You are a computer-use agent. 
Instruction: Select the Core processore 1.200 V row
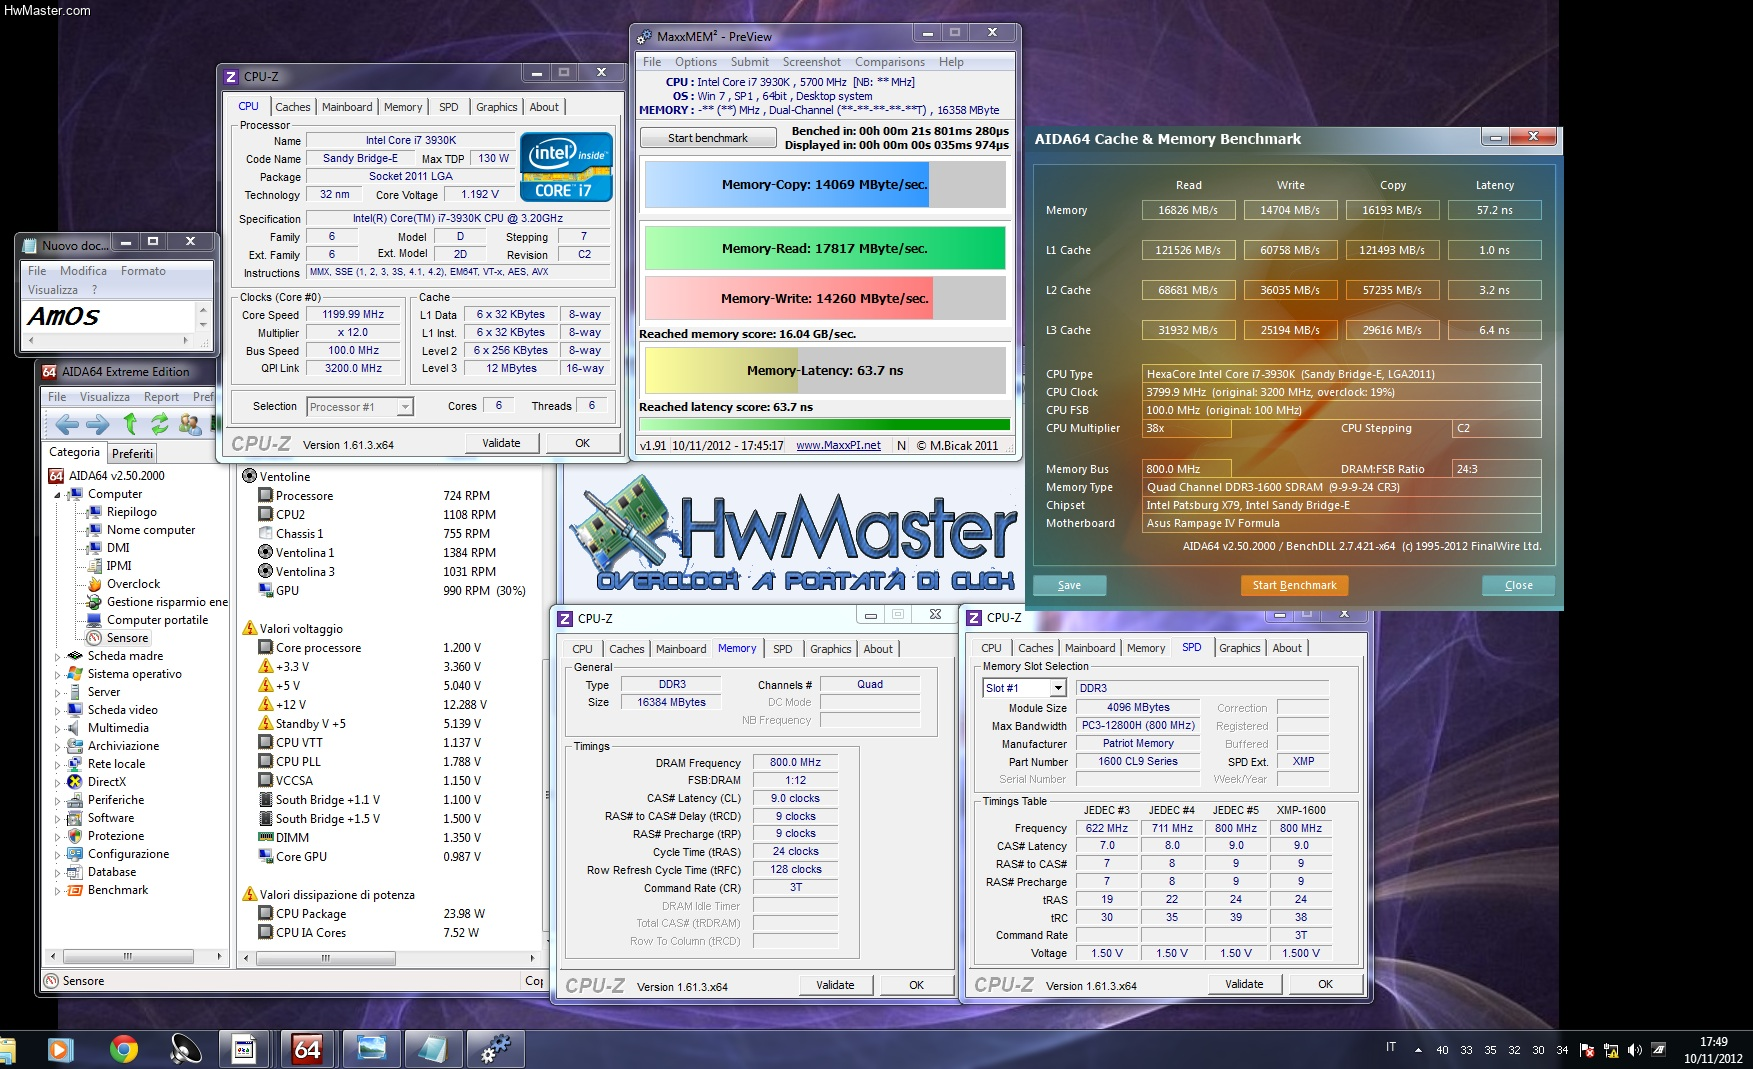(390, 648)
